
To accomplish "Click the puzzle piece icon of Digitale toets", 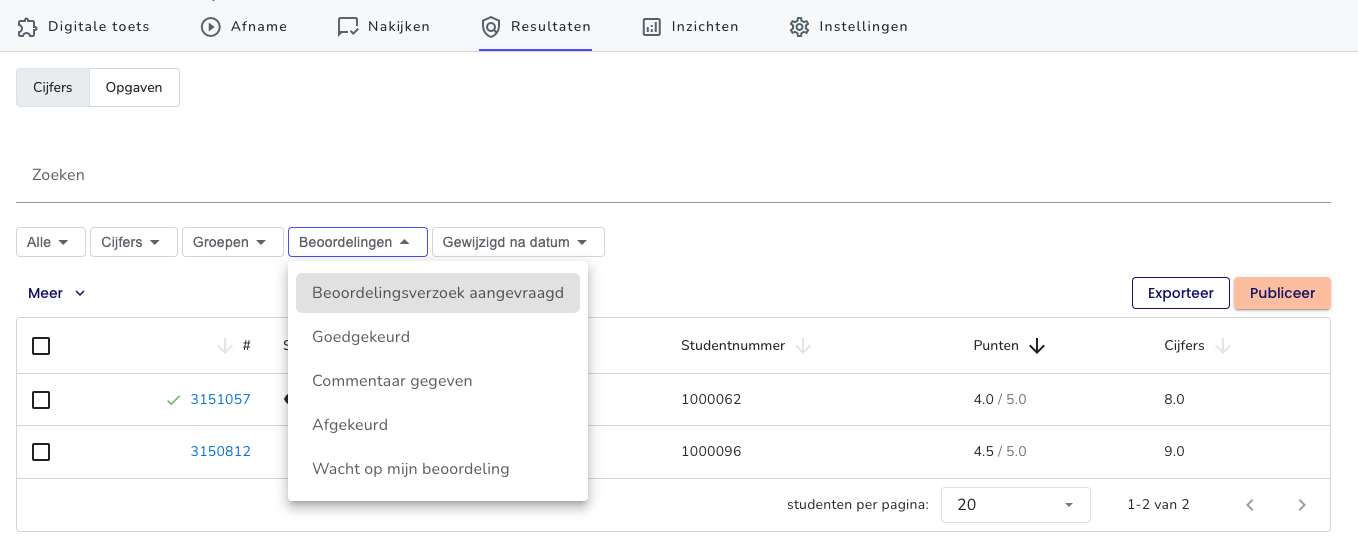I will [x=28, y=27].
